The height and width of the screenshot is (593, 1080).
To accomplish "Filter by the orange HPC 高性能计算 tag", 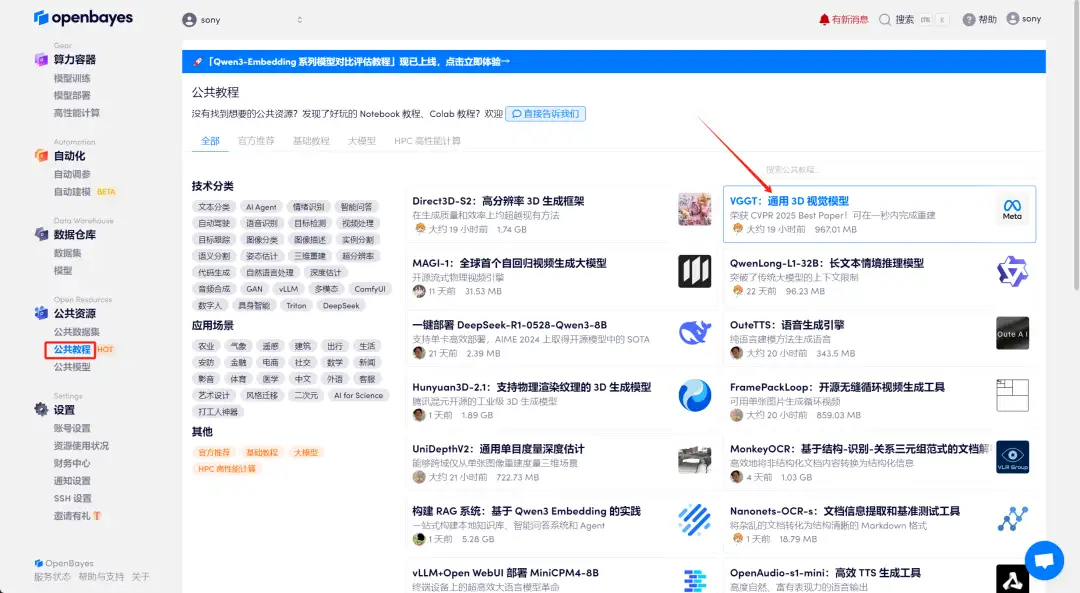I will point(227,468).
